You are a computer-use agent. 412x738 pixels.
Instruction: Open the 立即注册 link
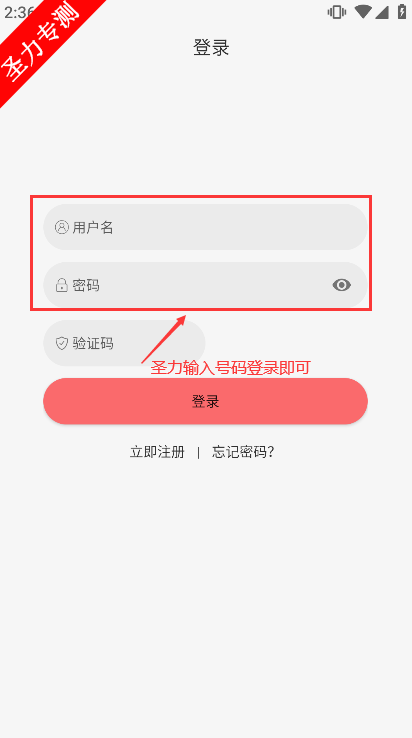coord(157,452)
